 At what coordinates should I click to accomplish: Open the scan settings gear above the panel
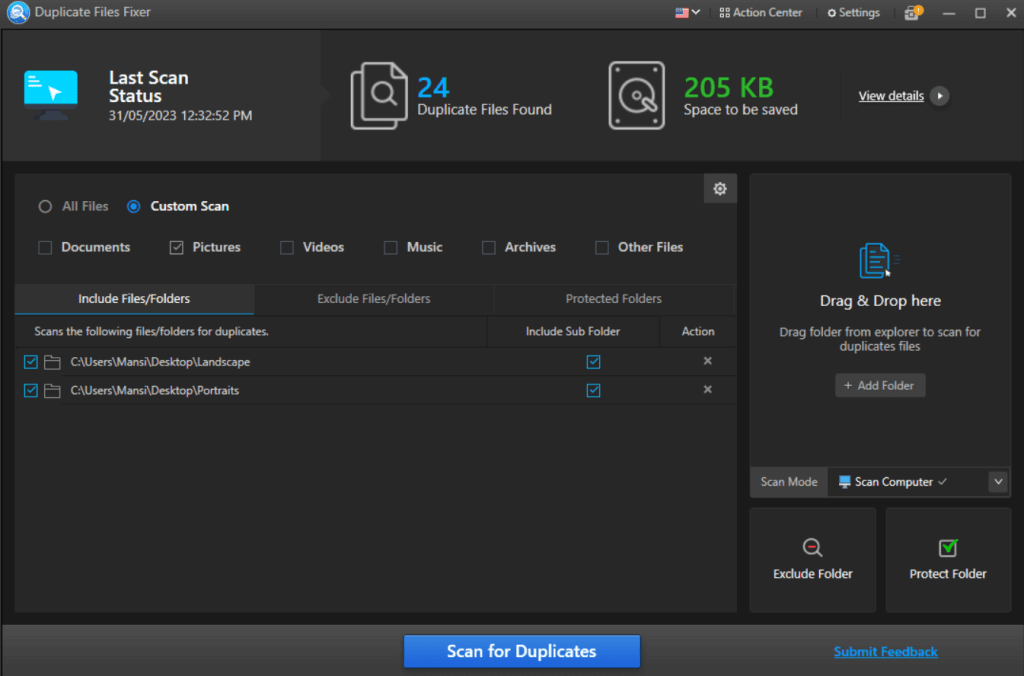click(x=720, y=188)
